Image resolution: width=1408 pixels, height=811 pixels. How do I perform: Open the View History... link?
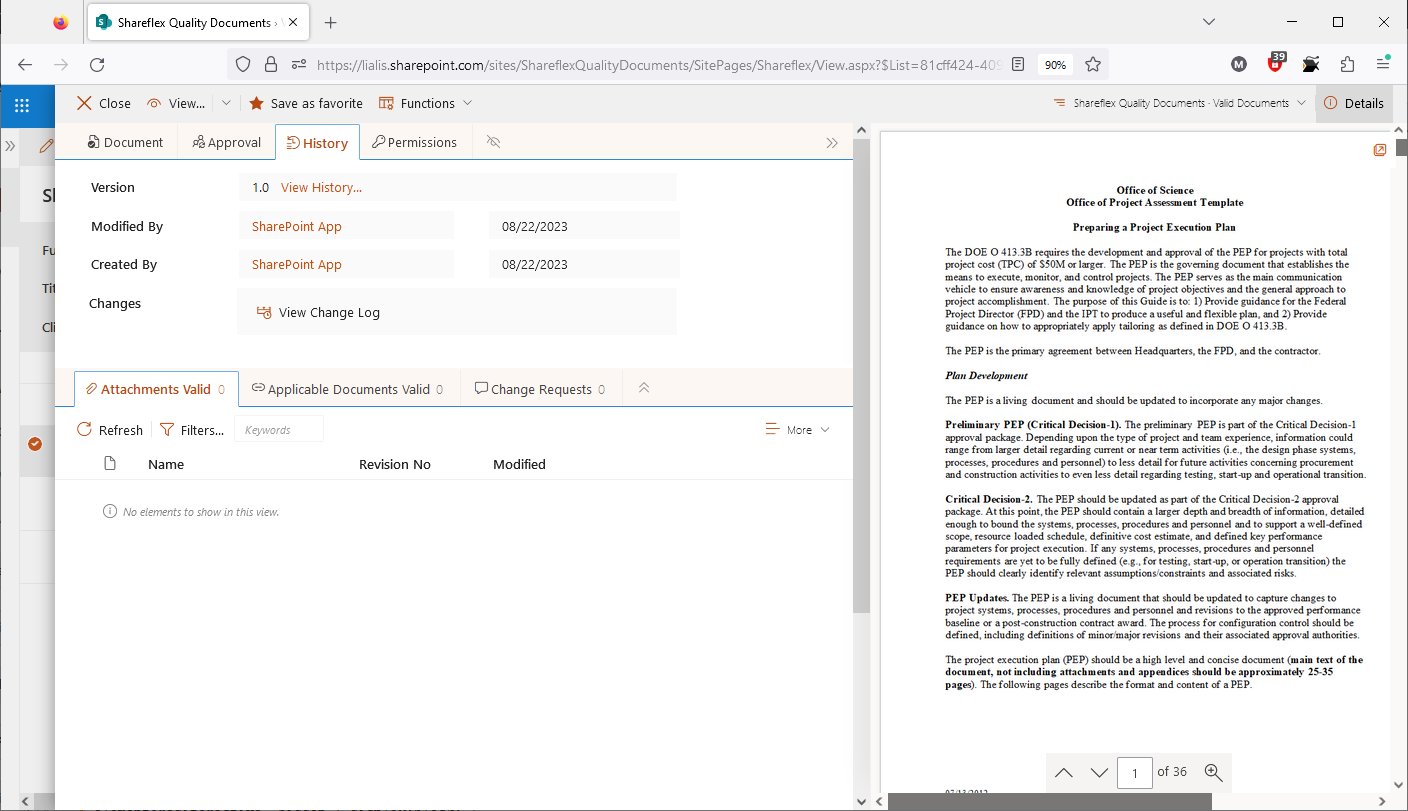coord(321,187)
